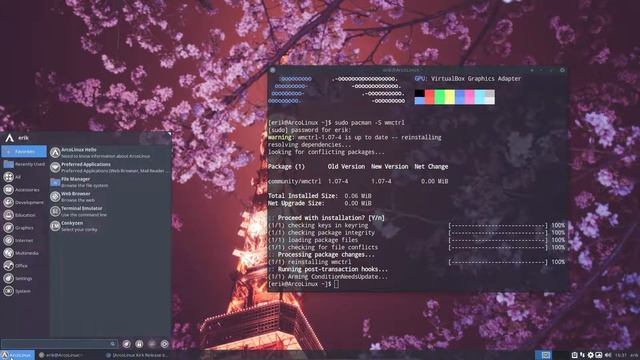Open the Office category
Image resolution: width=640 pixels, height=360 pixels.
24,265
